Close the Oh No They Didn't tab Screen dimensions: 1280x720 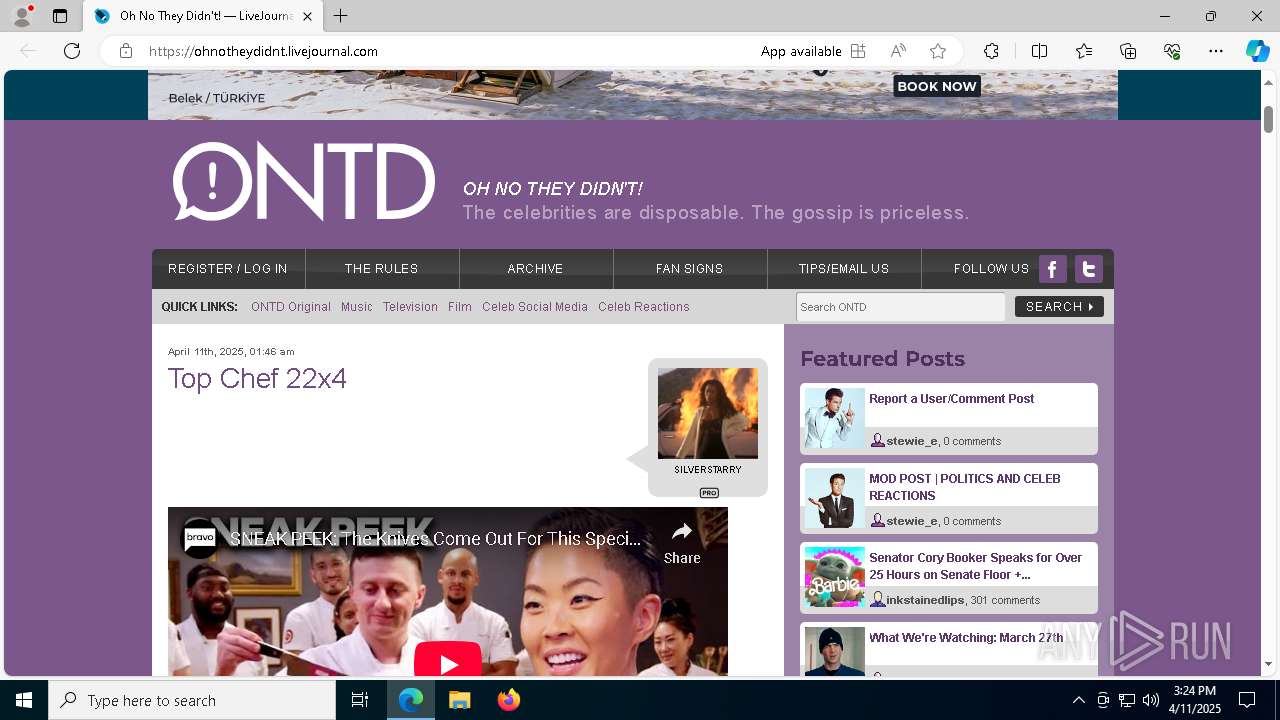(307, 16)
